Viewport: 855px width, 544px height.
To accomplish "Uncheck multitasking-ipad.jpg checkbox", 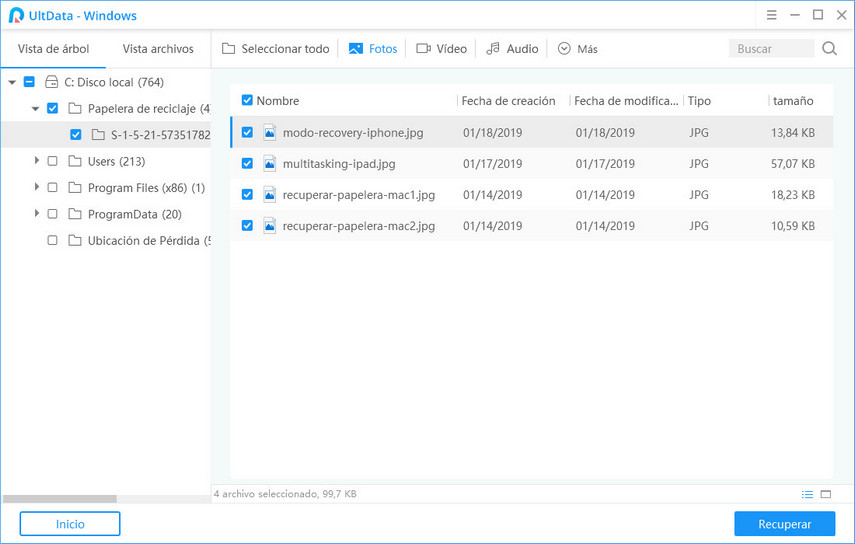I will [247, 164].
